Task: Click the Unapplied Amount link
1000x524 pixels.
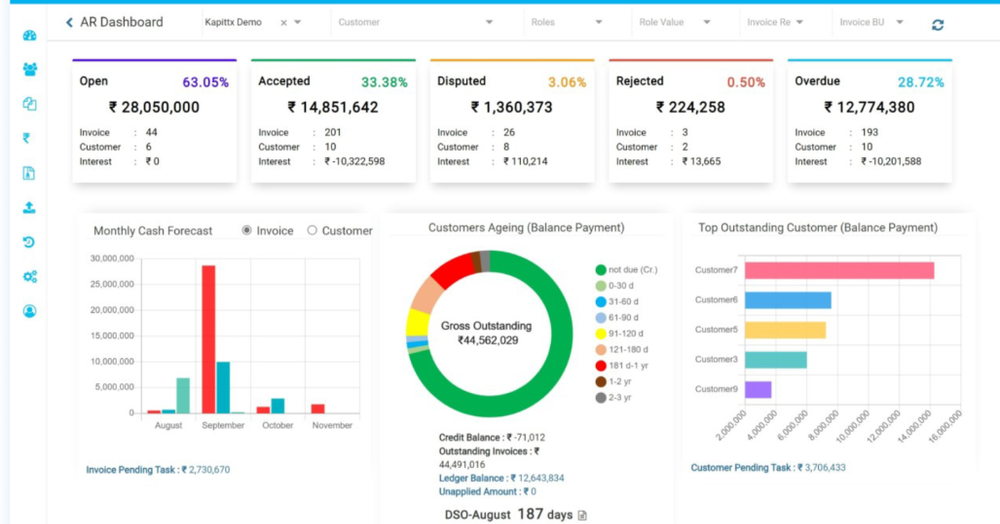Action: 487,491
